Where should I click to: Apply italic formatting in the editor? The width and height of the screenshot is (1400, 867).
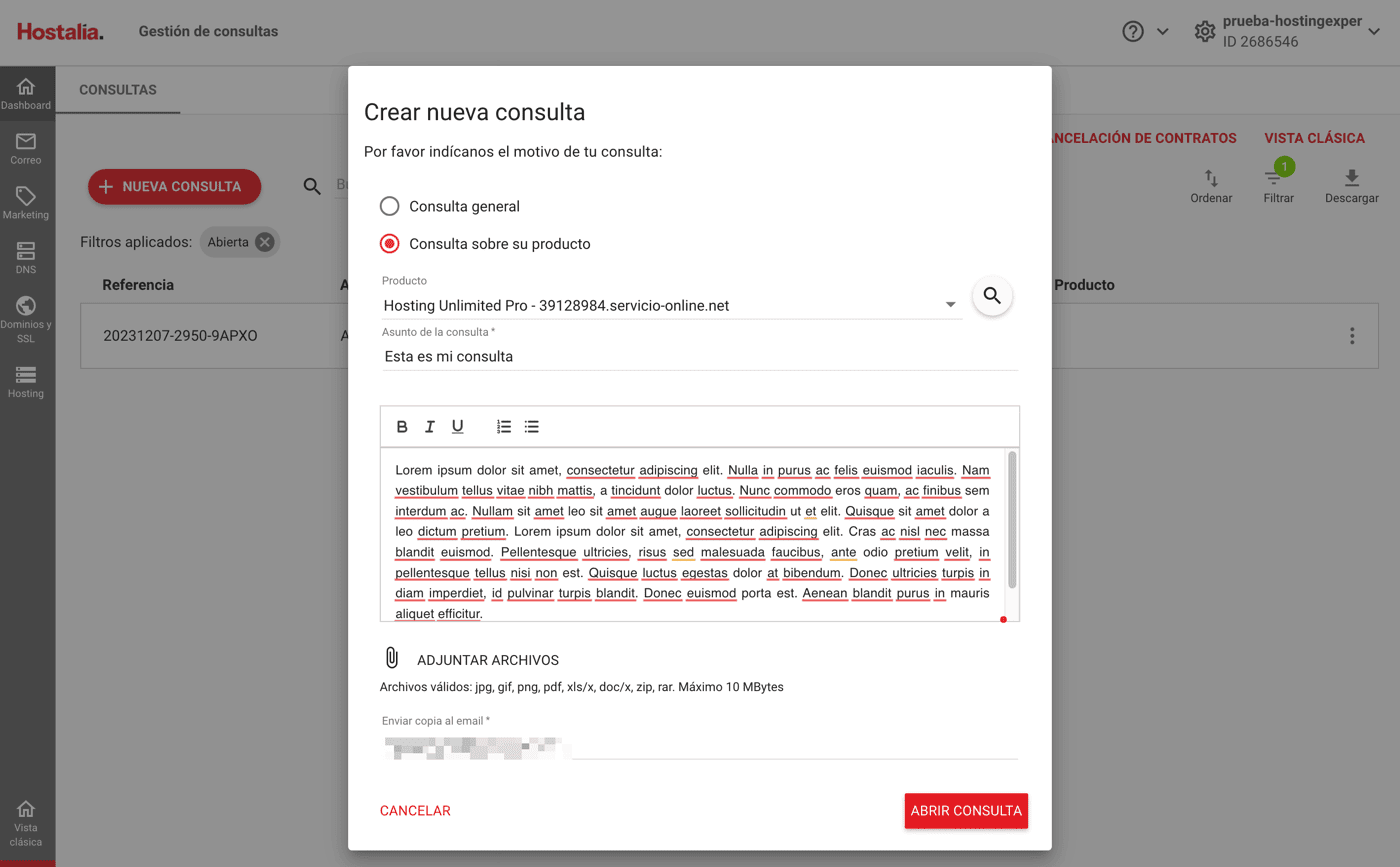click(430, 427)
